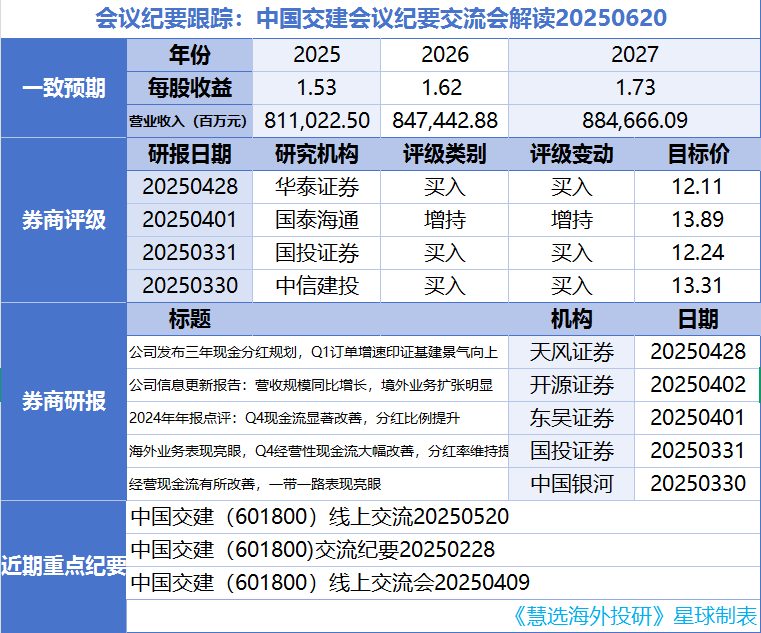Select the 营业收入（百万元）label
The height and width of the screenshot is (633, 761).
(x=190, y=121)
